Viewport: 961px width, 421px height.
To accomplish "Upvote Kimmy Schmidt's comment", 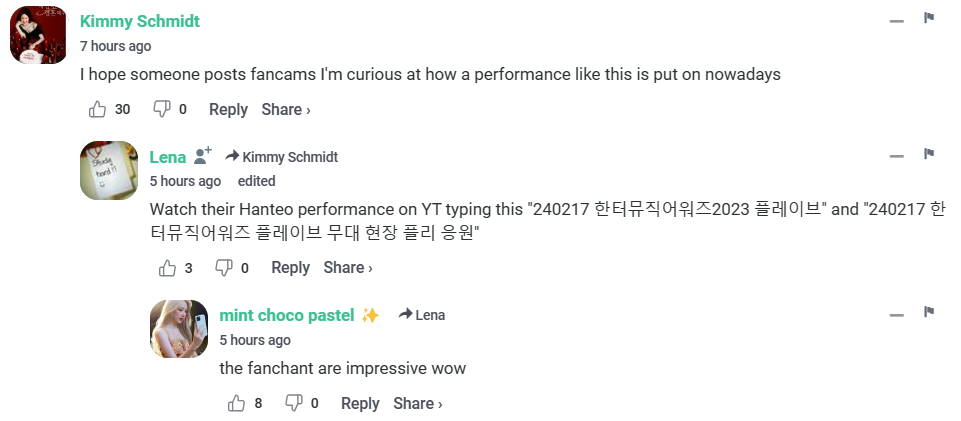I will click(x=97, y=109).
